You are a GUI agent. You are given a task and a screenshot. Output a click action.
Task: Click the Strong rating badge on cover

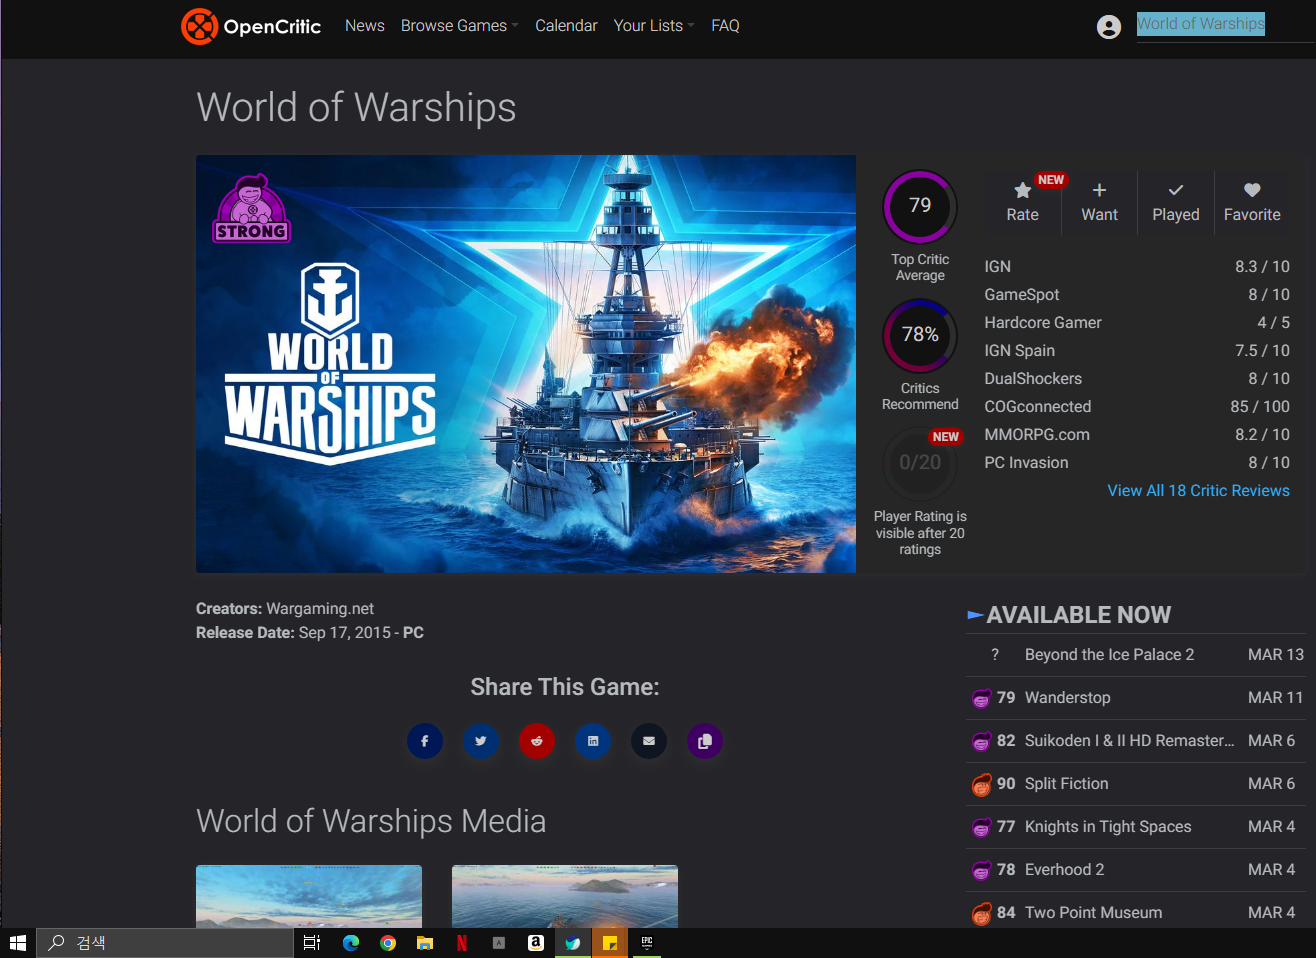tap(251, 209)
